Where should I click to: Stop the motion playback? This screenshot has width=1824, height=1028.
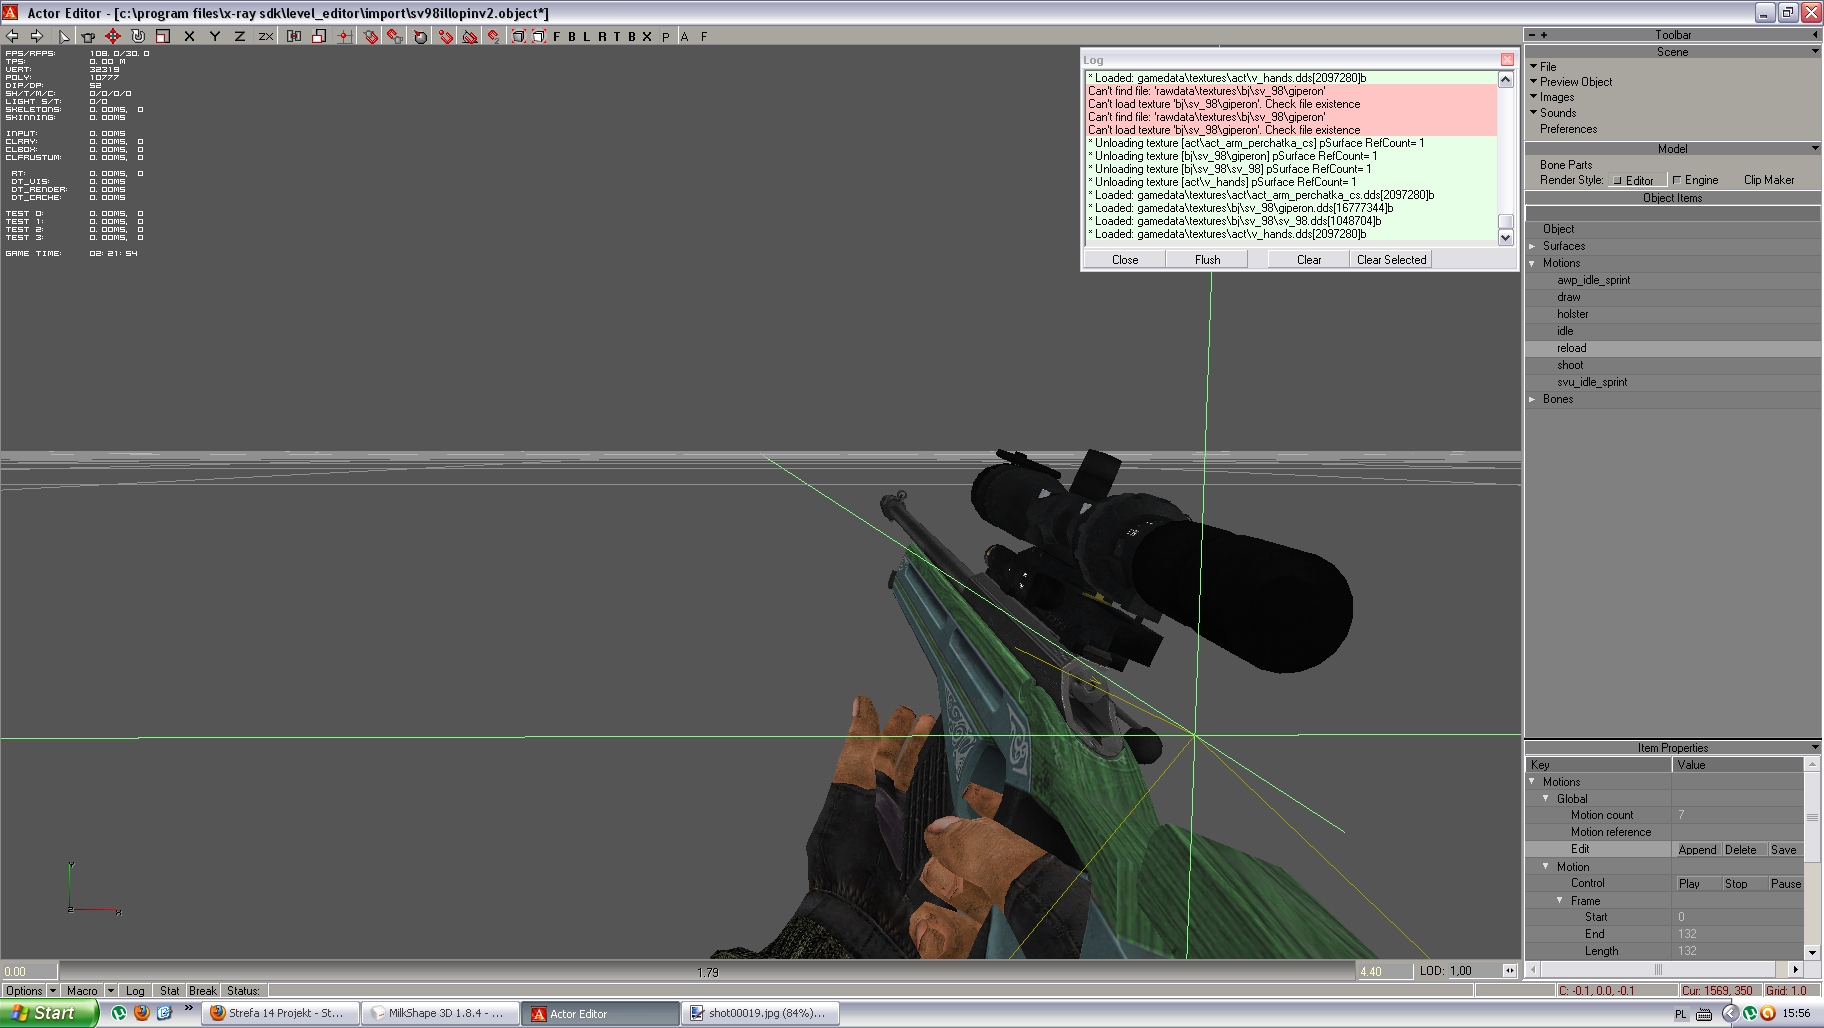point(1736,884)
